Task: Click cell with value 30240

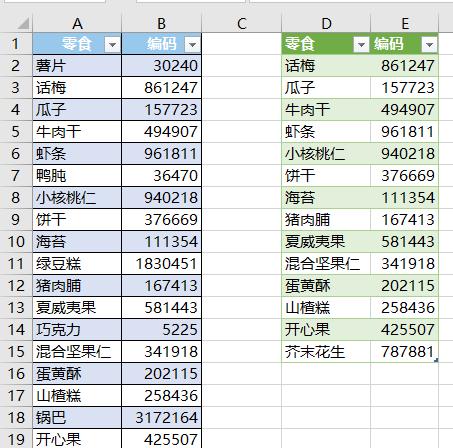Action: click(162, 66)
